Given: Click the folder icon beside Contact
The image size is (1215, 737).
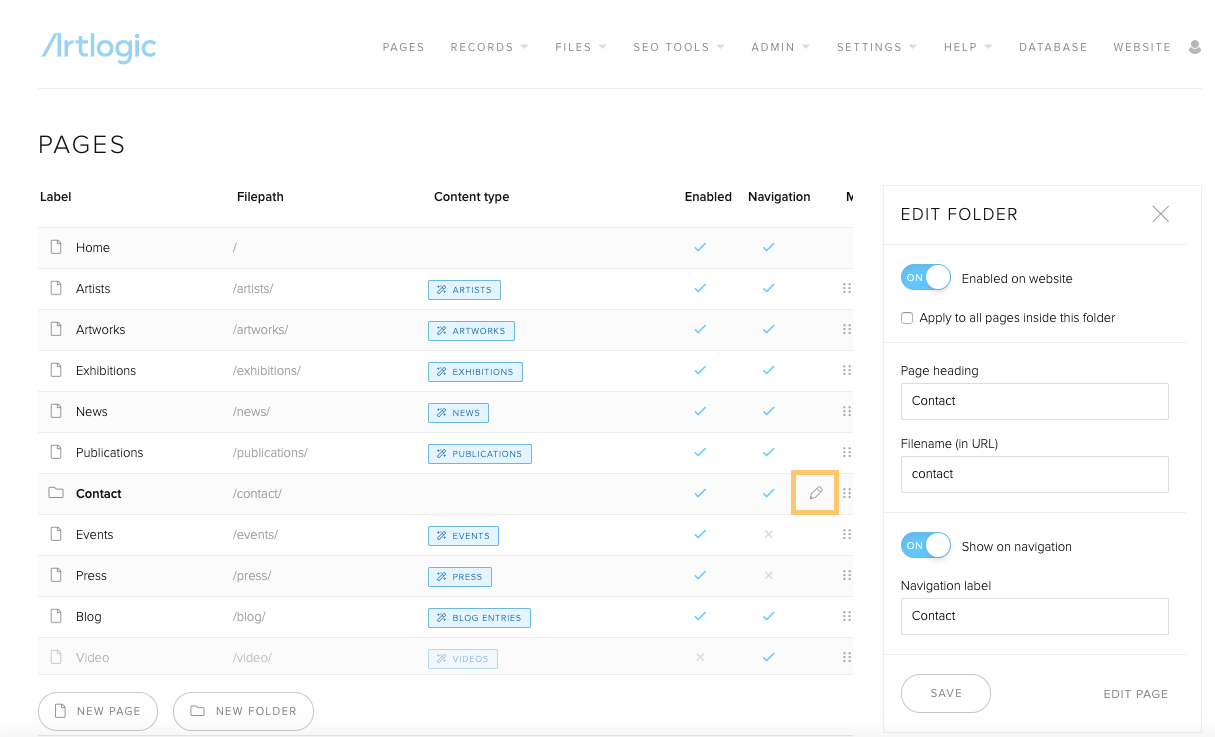Looking at the screenshot, I should (x=56, y=493).
